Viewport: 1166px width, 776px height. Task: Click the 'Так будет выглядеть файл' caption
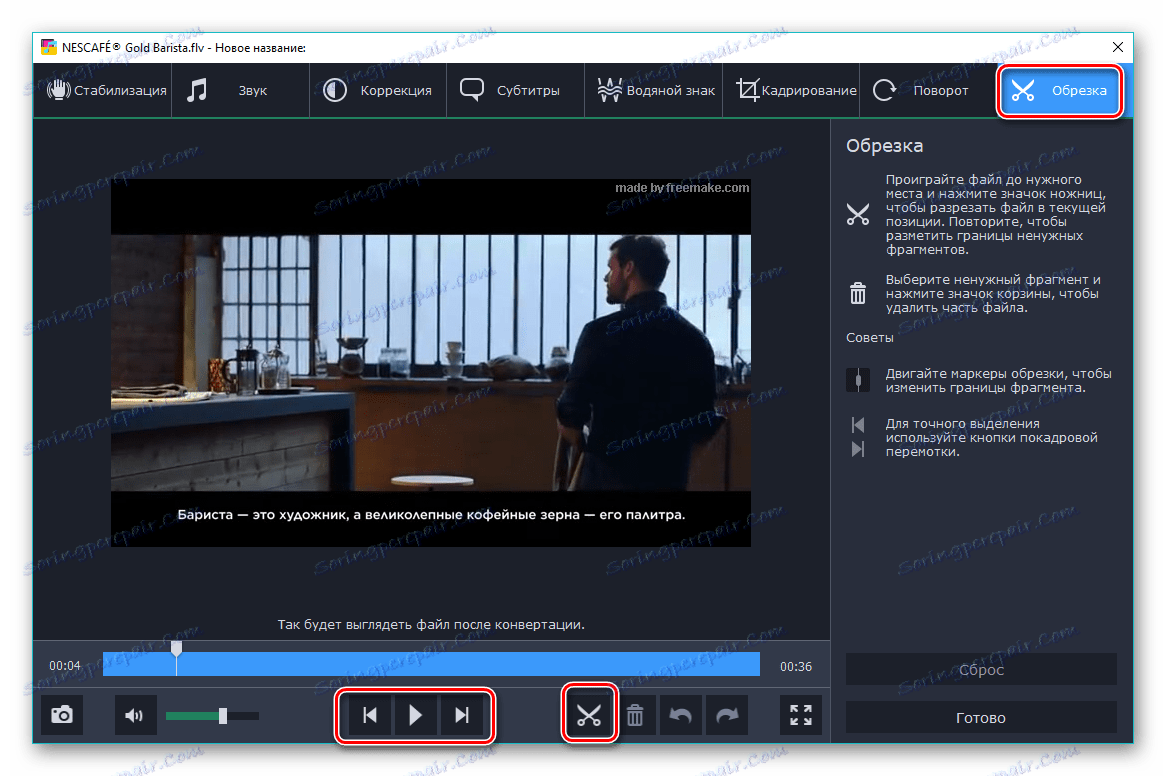point(431,624)
